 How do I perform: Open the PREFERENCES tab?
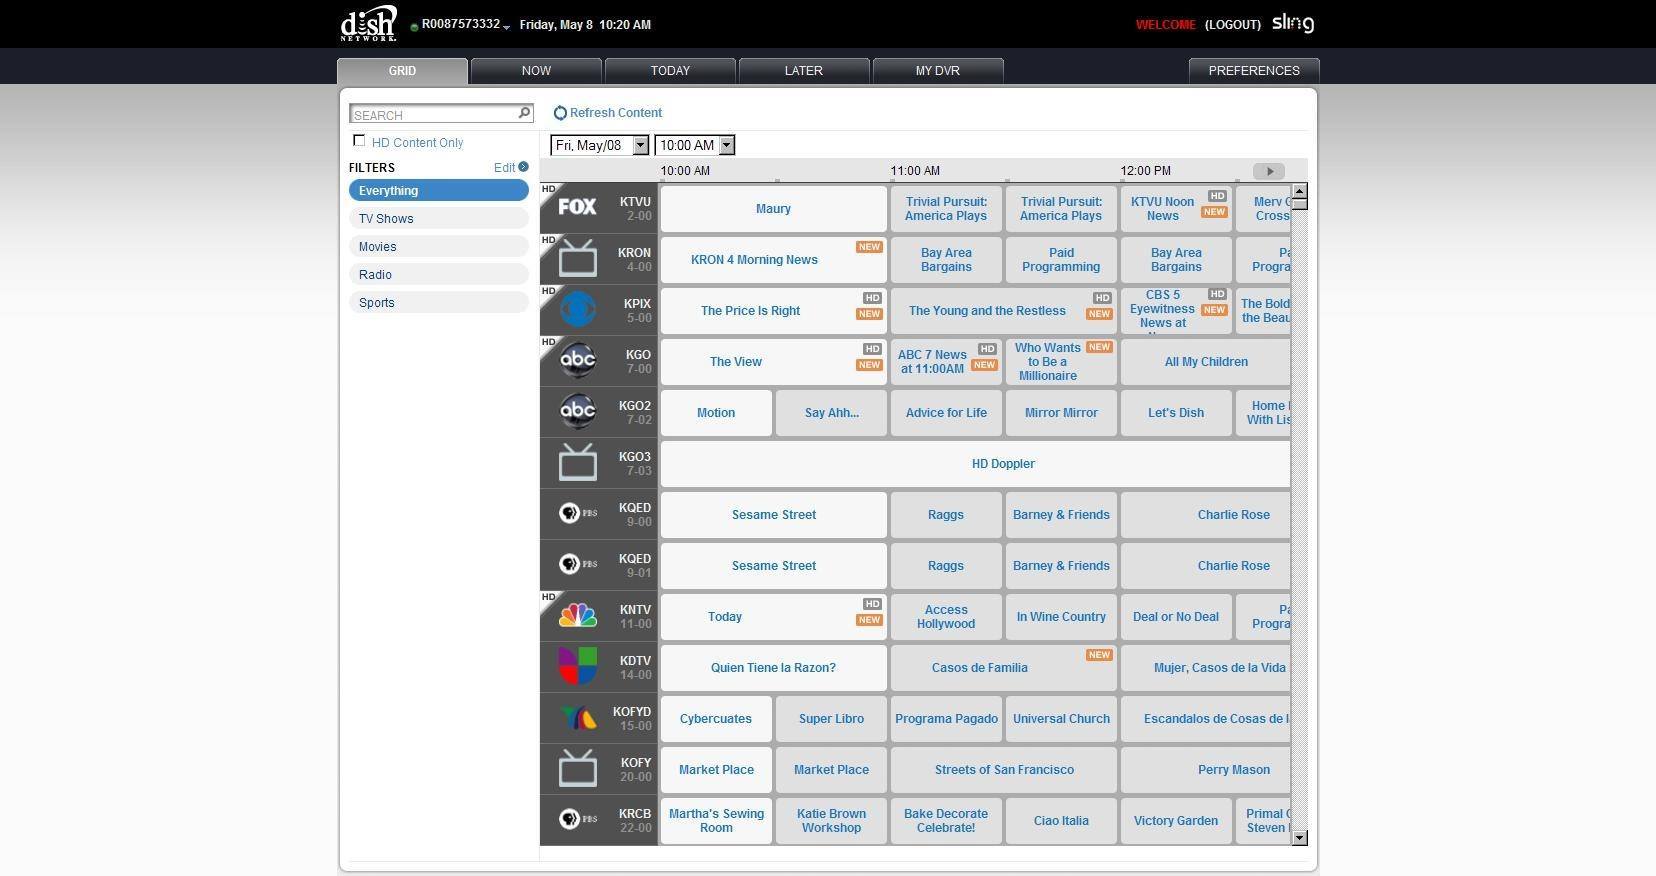1254,71
